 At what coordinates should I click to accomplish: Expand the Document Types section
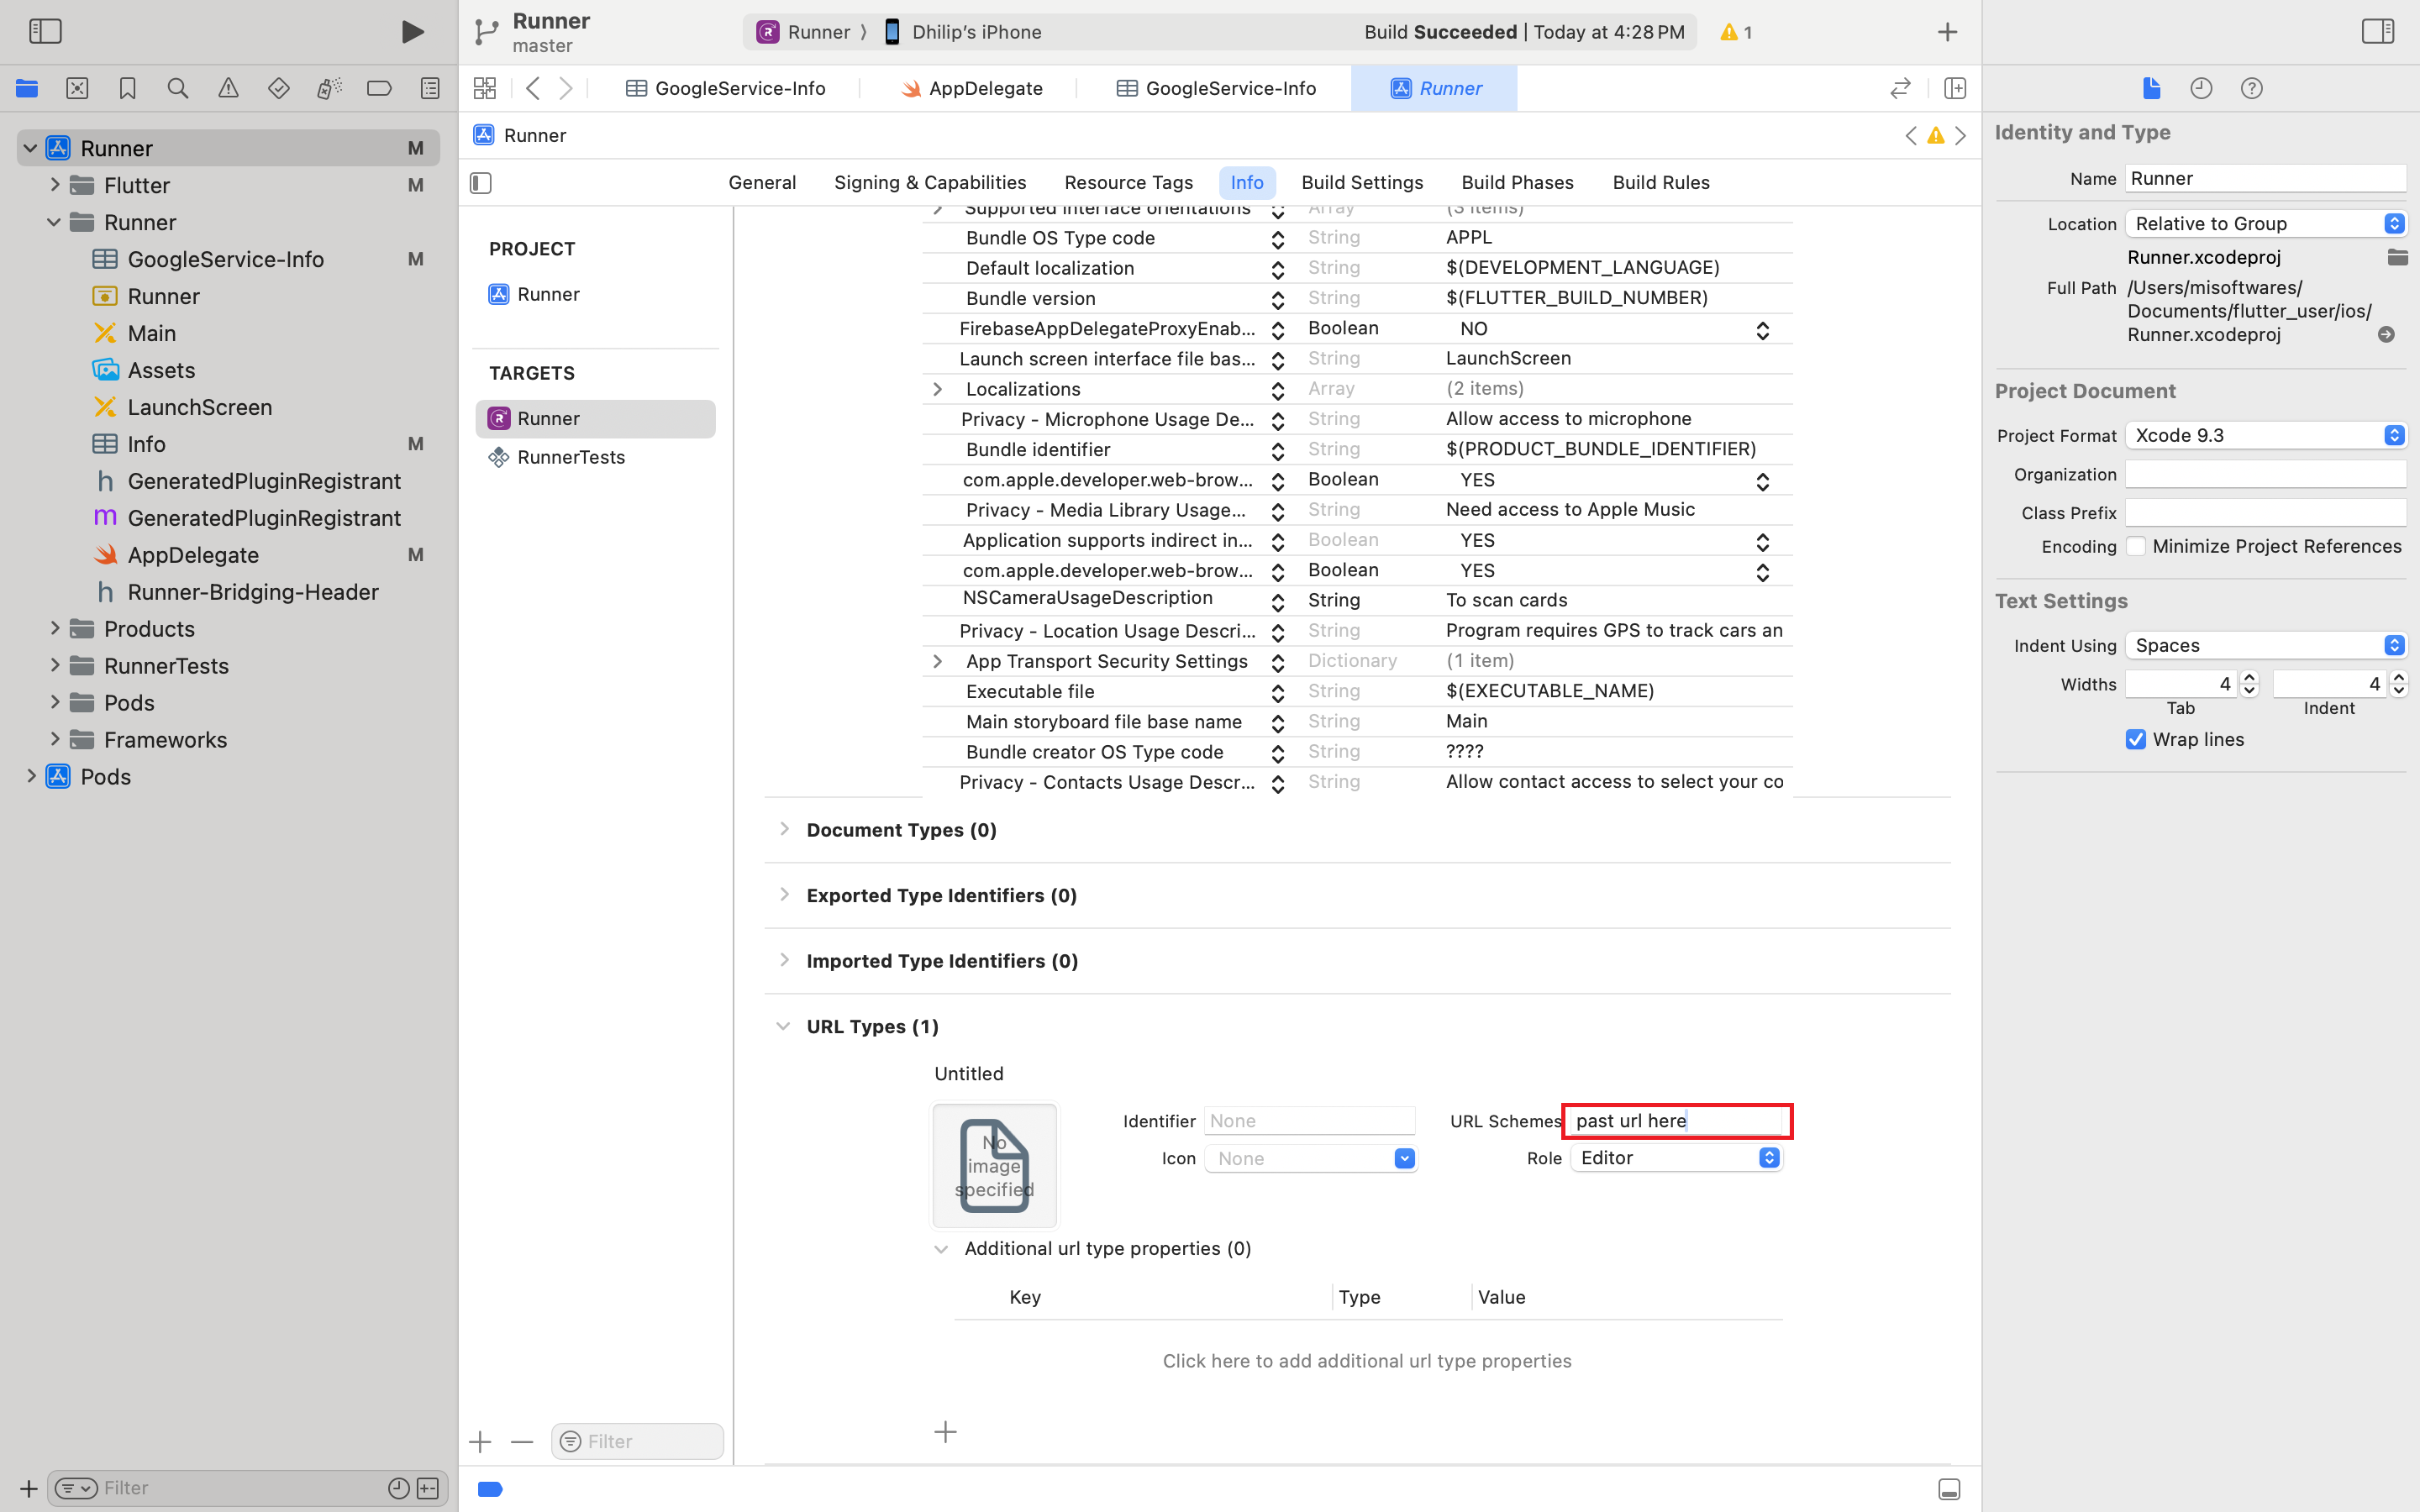[784, 829]
